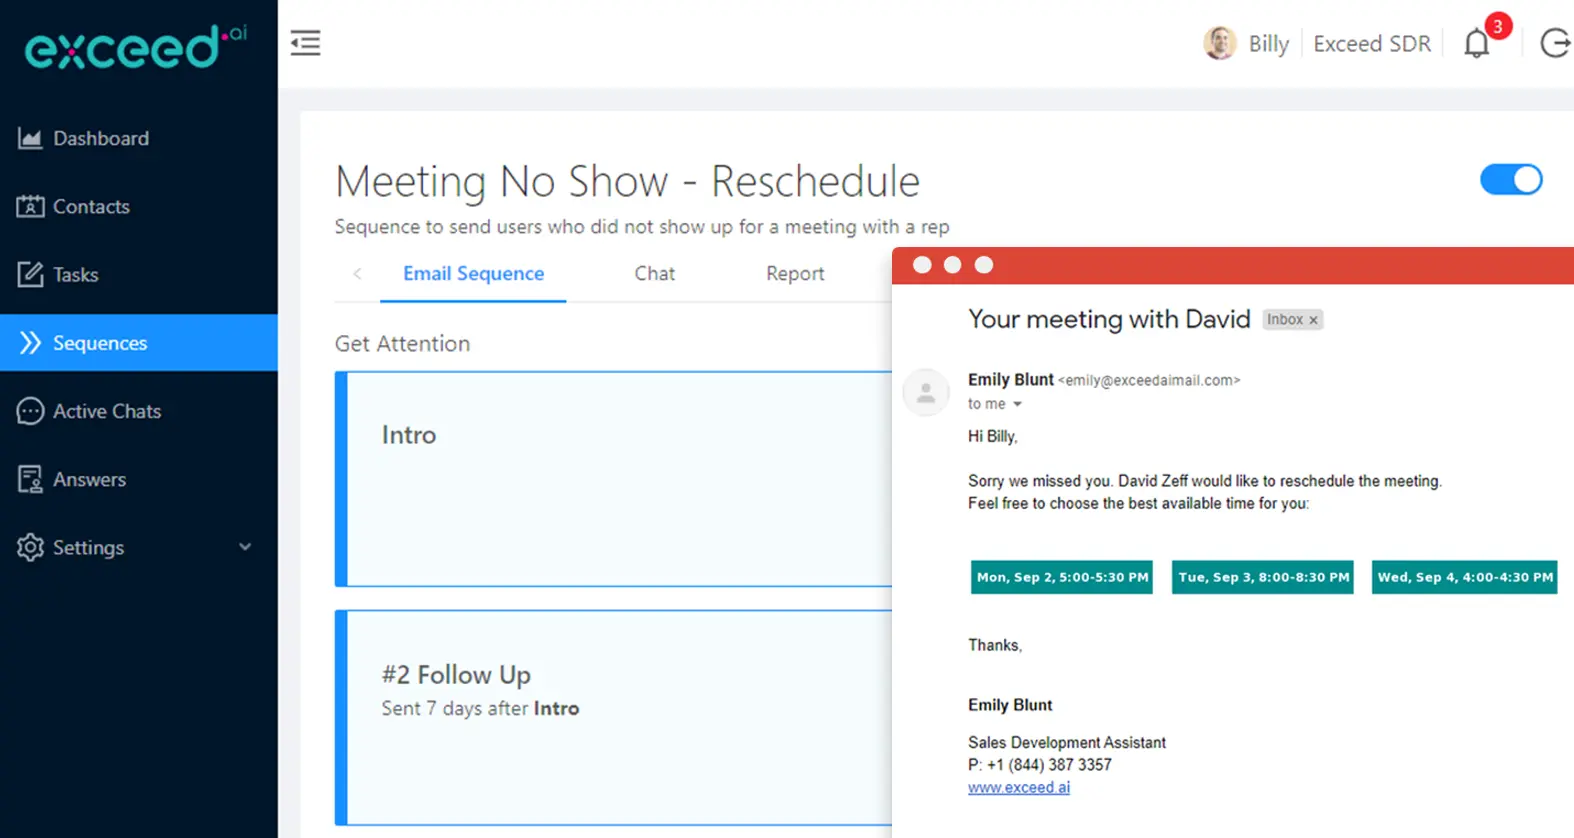Viewport: 1574px width, 838px height.
Task: Open Dashboard in the sidebar
Action: (x=139, y=138)
